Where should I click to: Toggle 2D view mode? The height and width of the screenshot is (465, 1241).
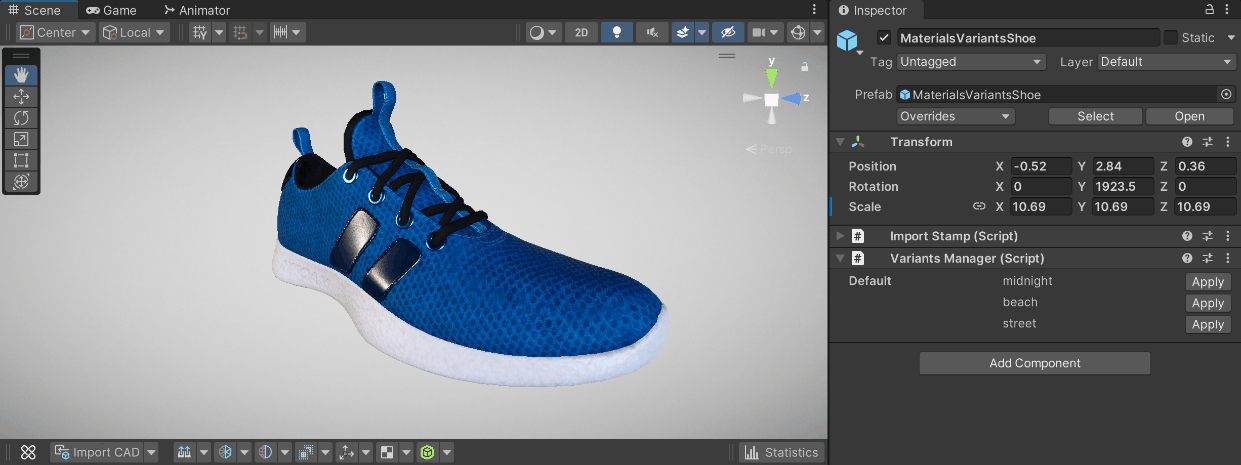coord(581,32)
